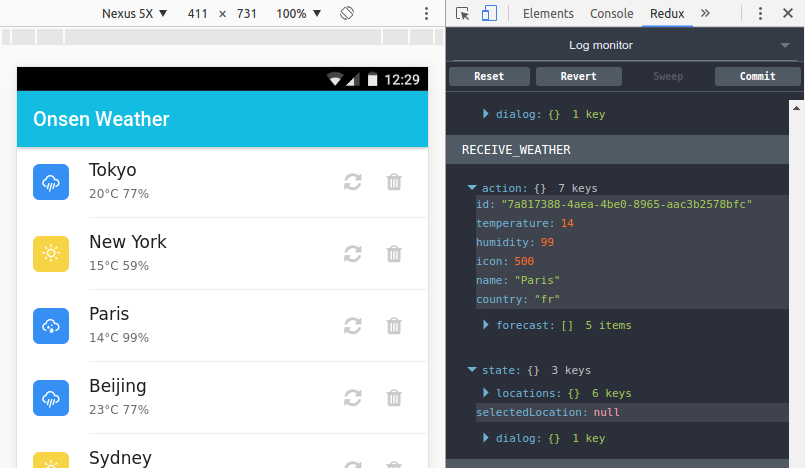Click the RECEIVE_WEATHER action header
The width and height of the screenshot is (805, 468).
coord(617,150)
